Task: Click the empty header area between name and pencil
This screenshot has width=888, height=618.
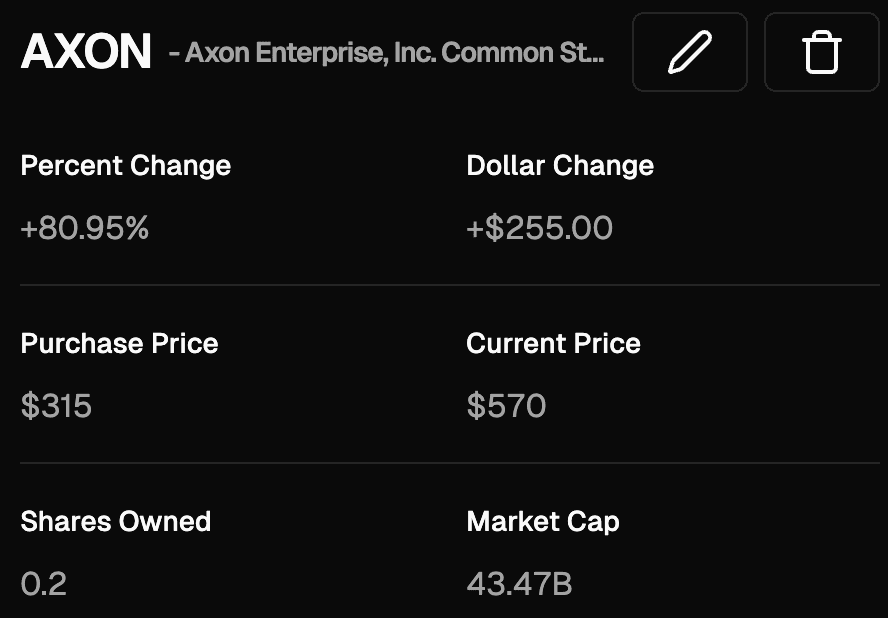Action: (x=618, y=52)
